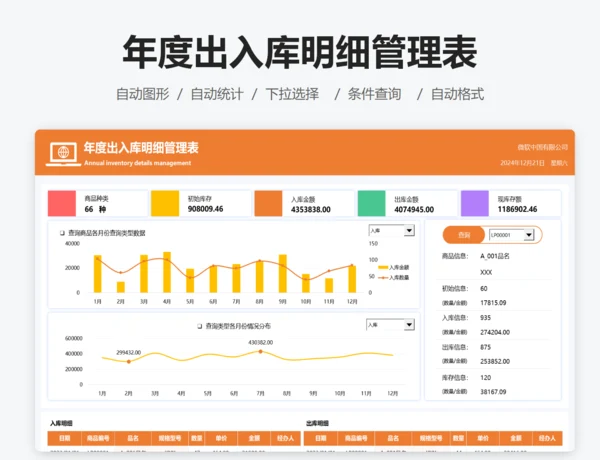This screenshot has height=460, width=600.
Task: Click the 入库数量 legend entry
Action: click(394, 277)
